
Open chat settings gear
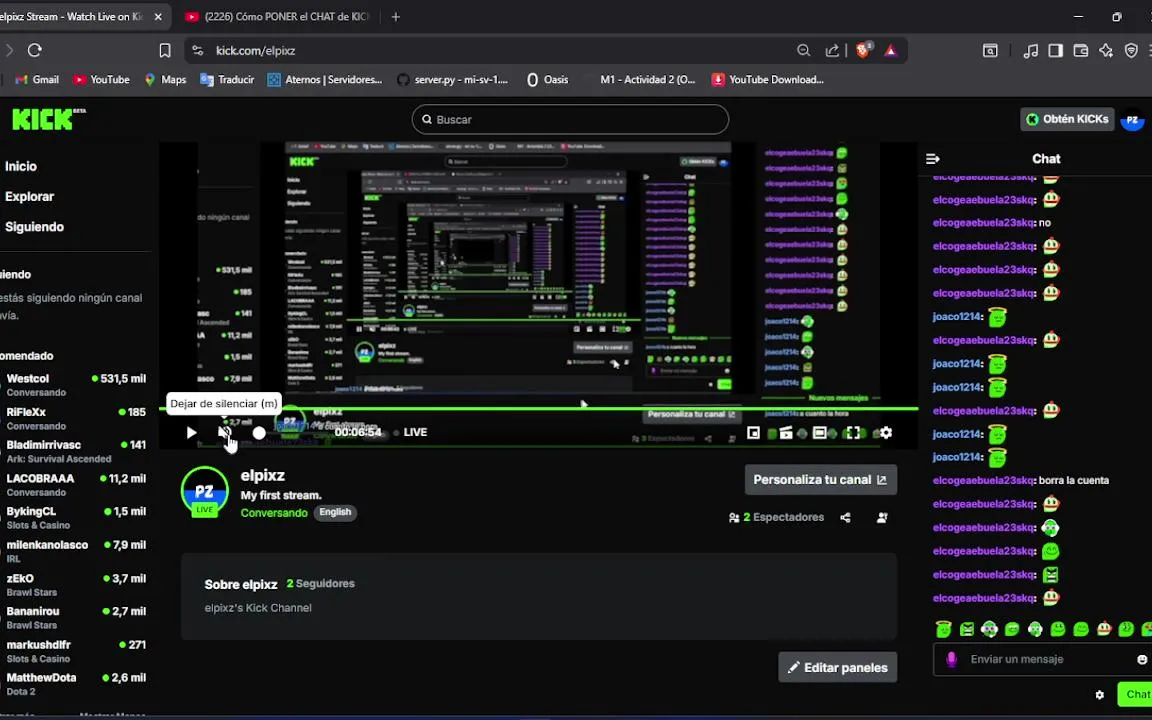tap(1099, 694)
